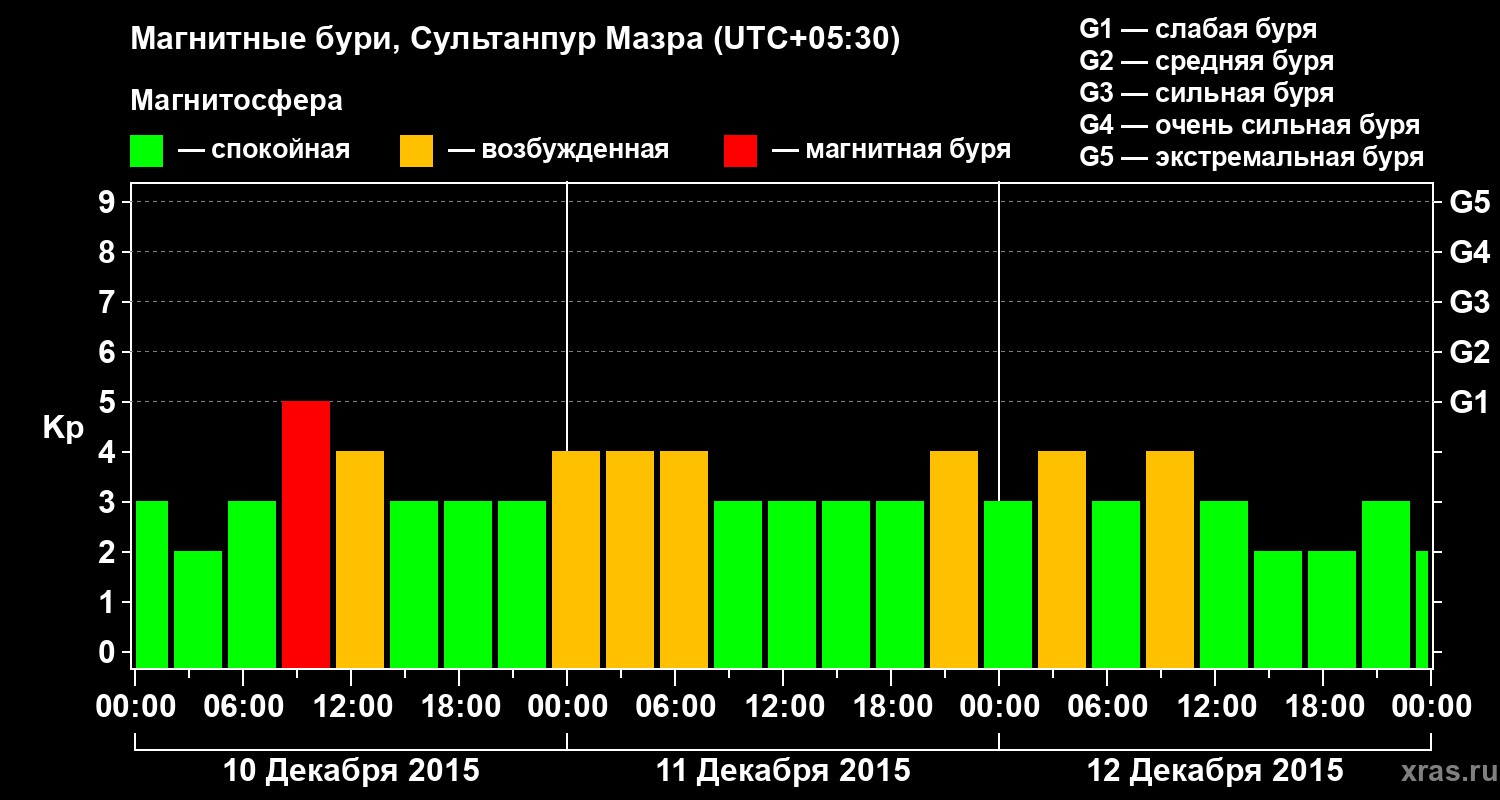Screen dimensions: 1500x800
Task: Click the right-axis 'G3' level label
Action: [x=1469, y=302]
